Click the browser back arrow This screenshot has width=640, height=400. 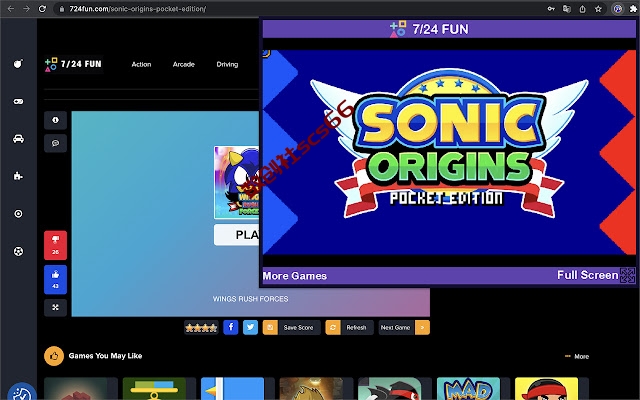pyautogui.click(x=11, y=9)
